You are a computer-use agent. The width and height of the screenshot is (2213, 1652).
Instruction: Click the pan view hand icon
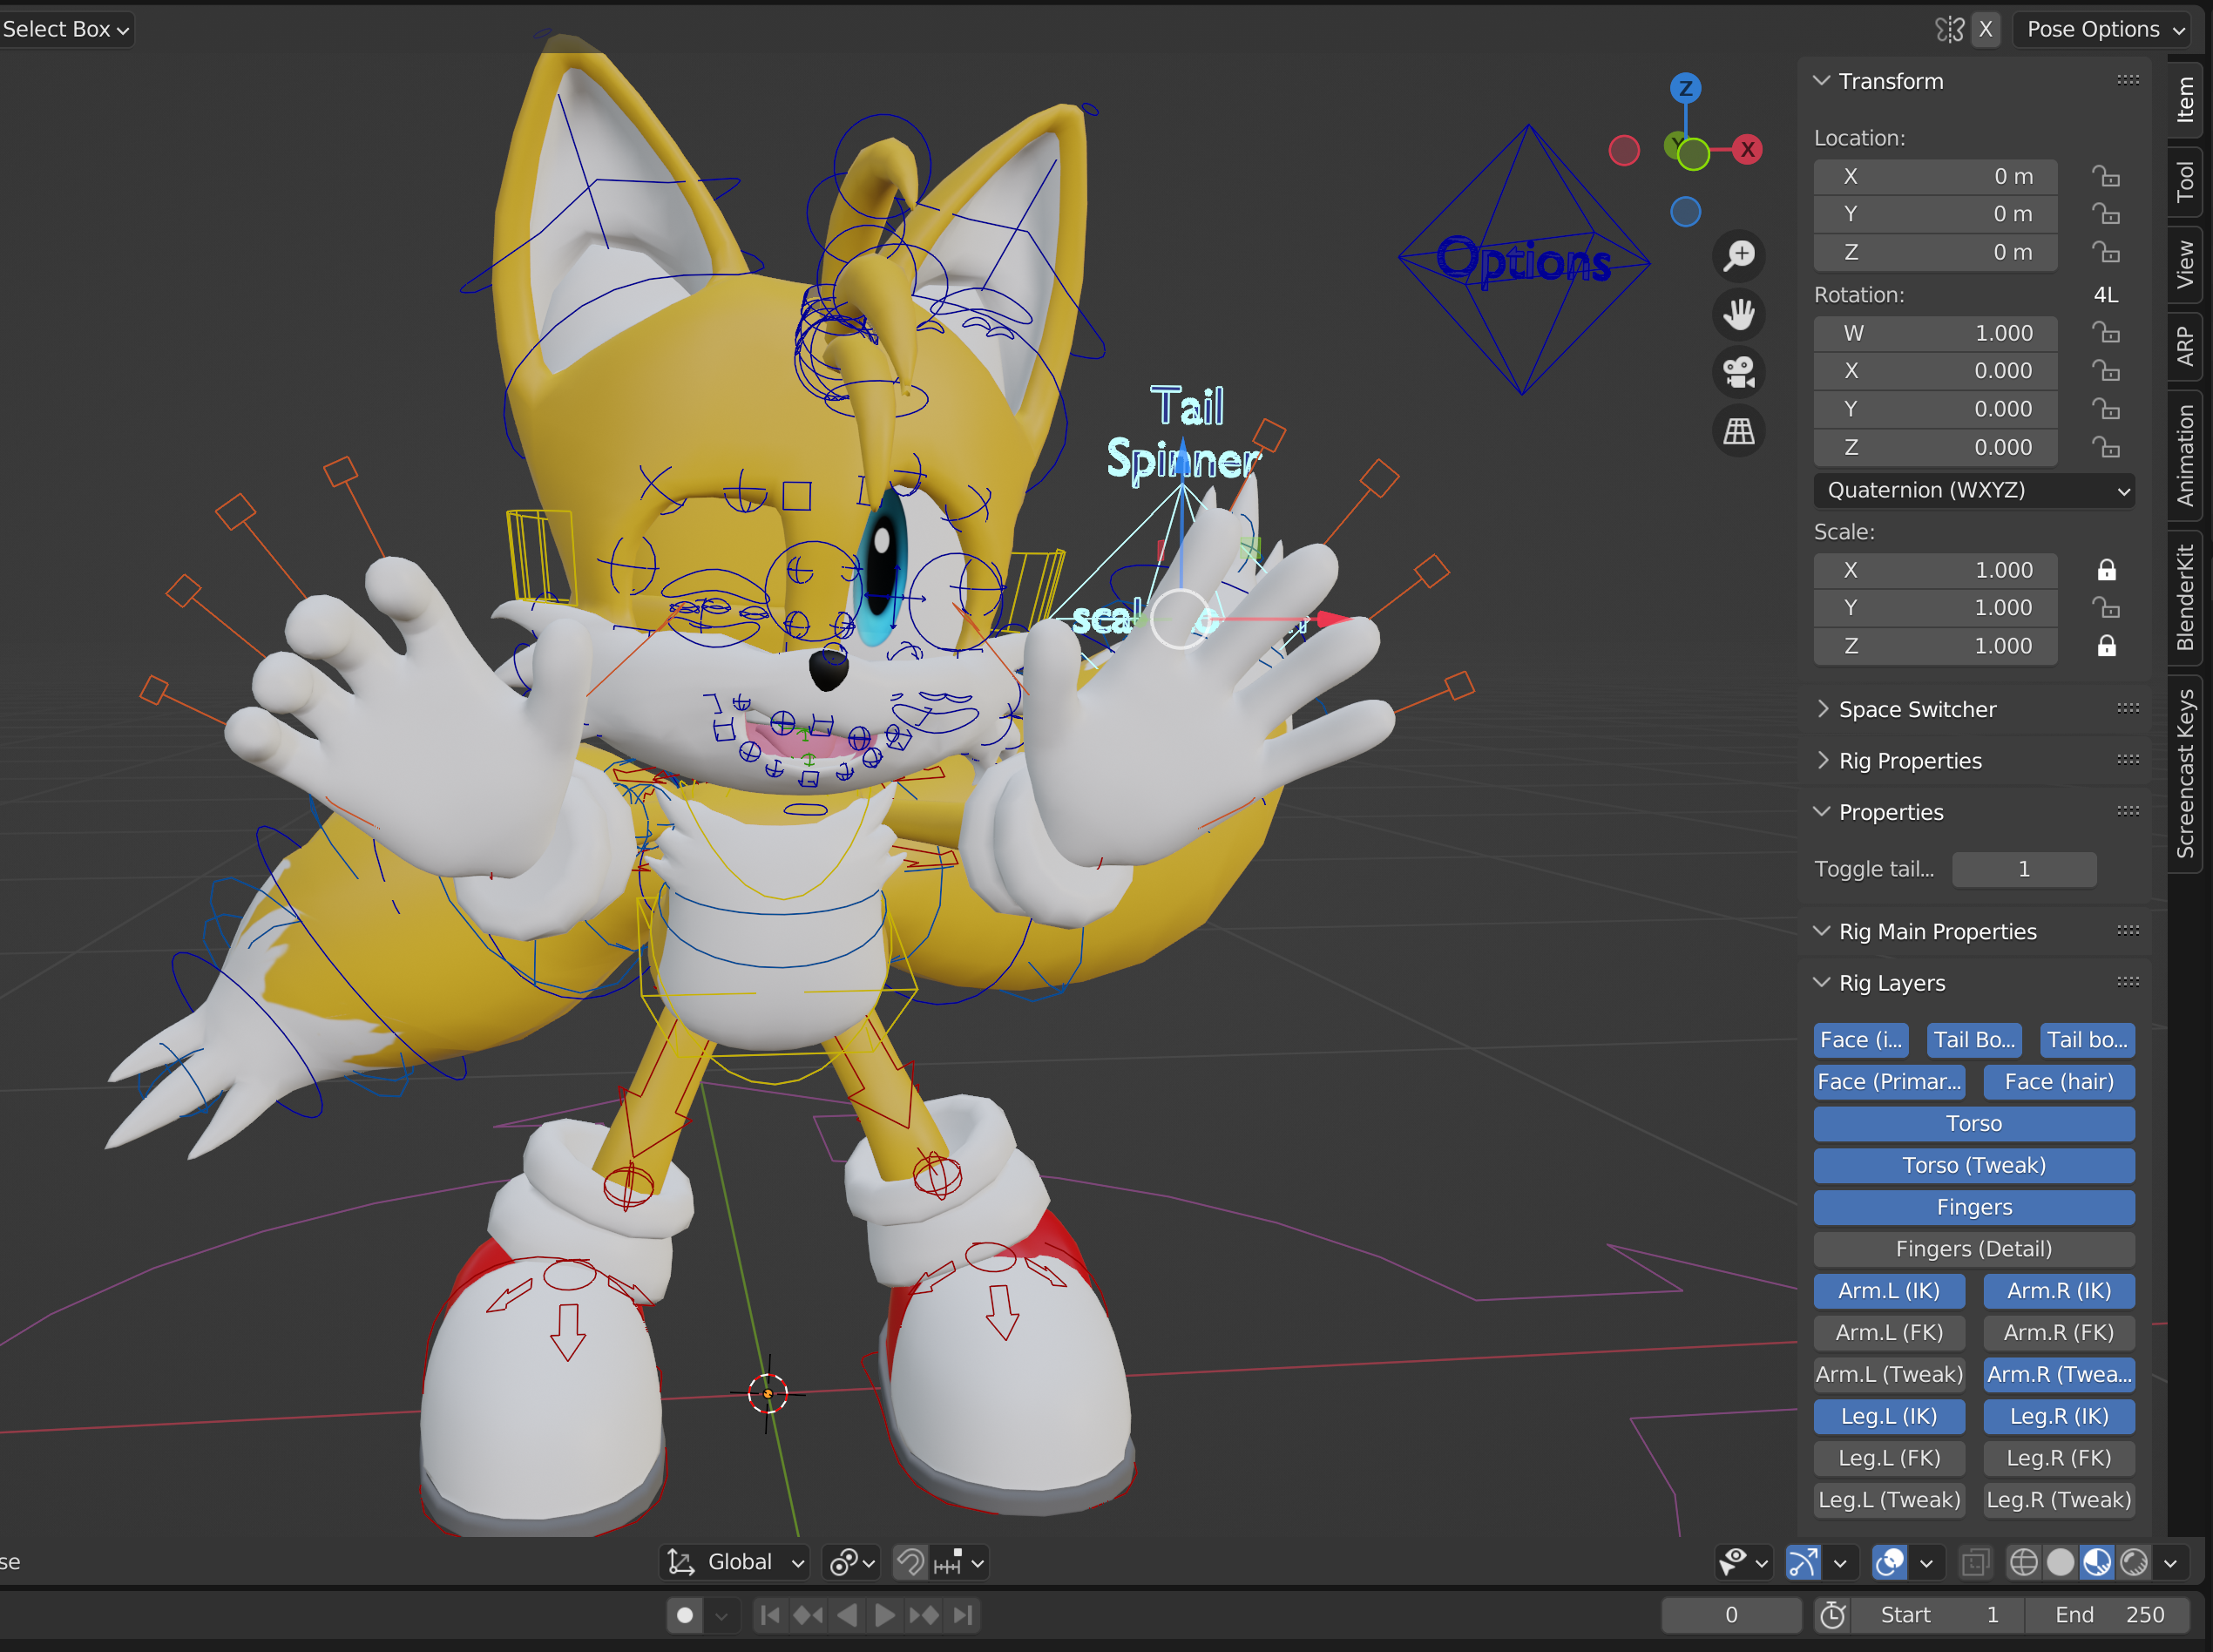pyautogui.click(x=1739, y=314)
